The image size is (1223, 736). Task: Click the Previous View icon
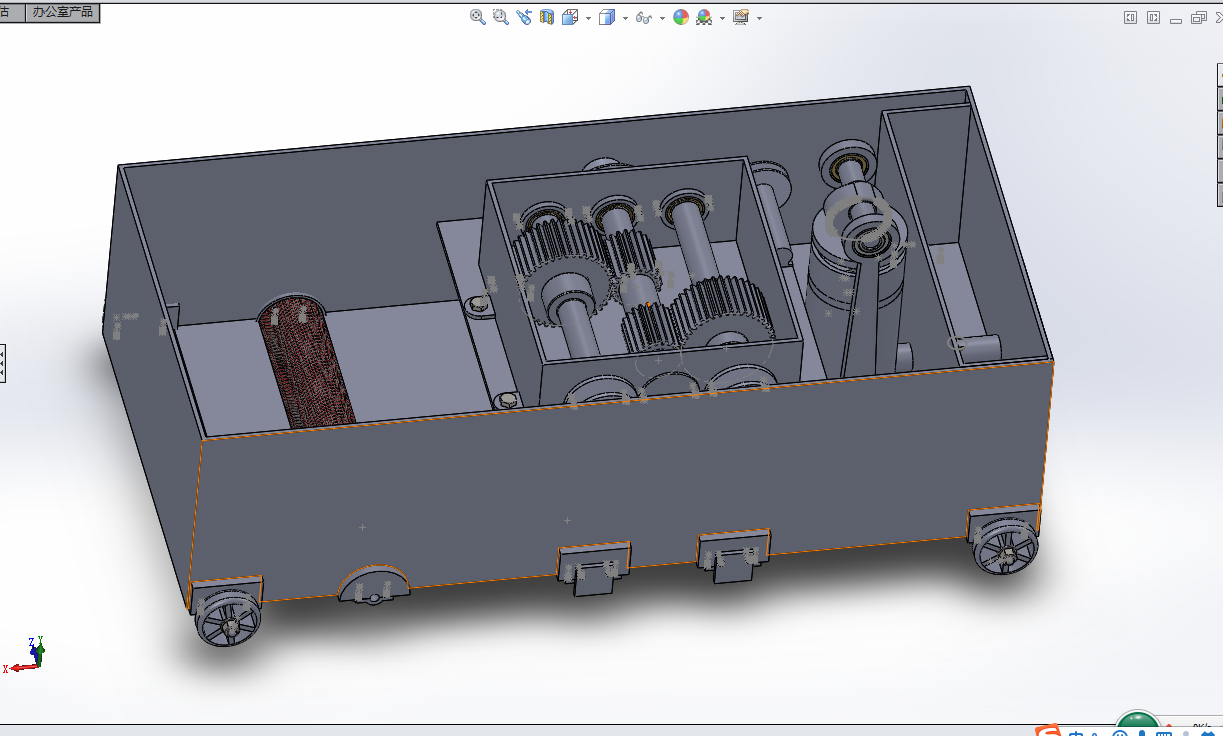click(524, 17)
